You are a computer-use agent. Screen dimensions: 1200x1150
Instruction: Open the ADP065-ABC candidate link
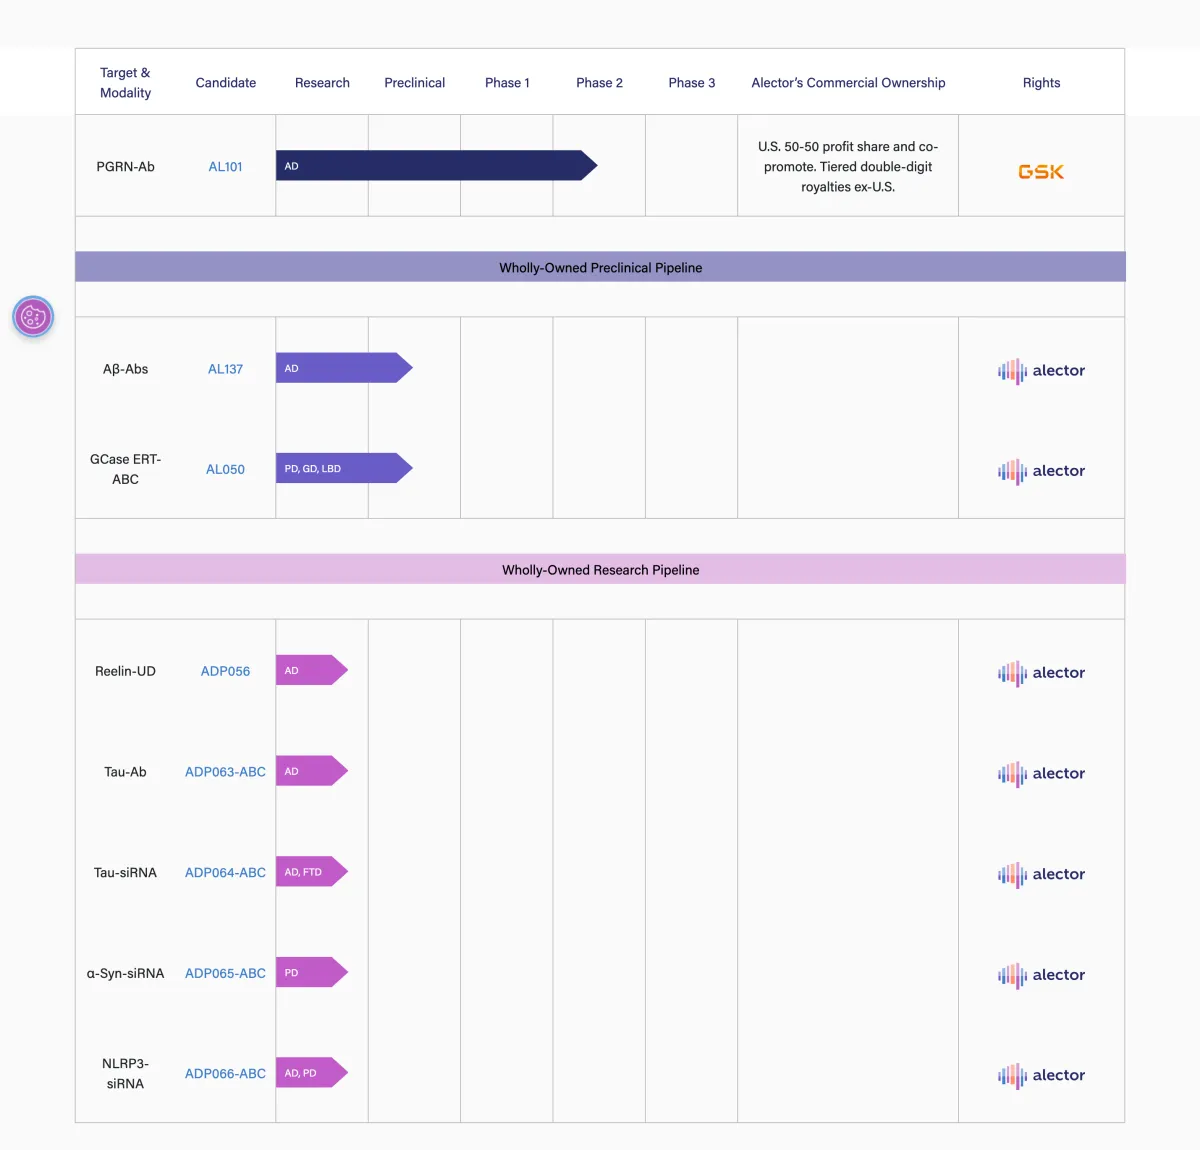point(225,973)
